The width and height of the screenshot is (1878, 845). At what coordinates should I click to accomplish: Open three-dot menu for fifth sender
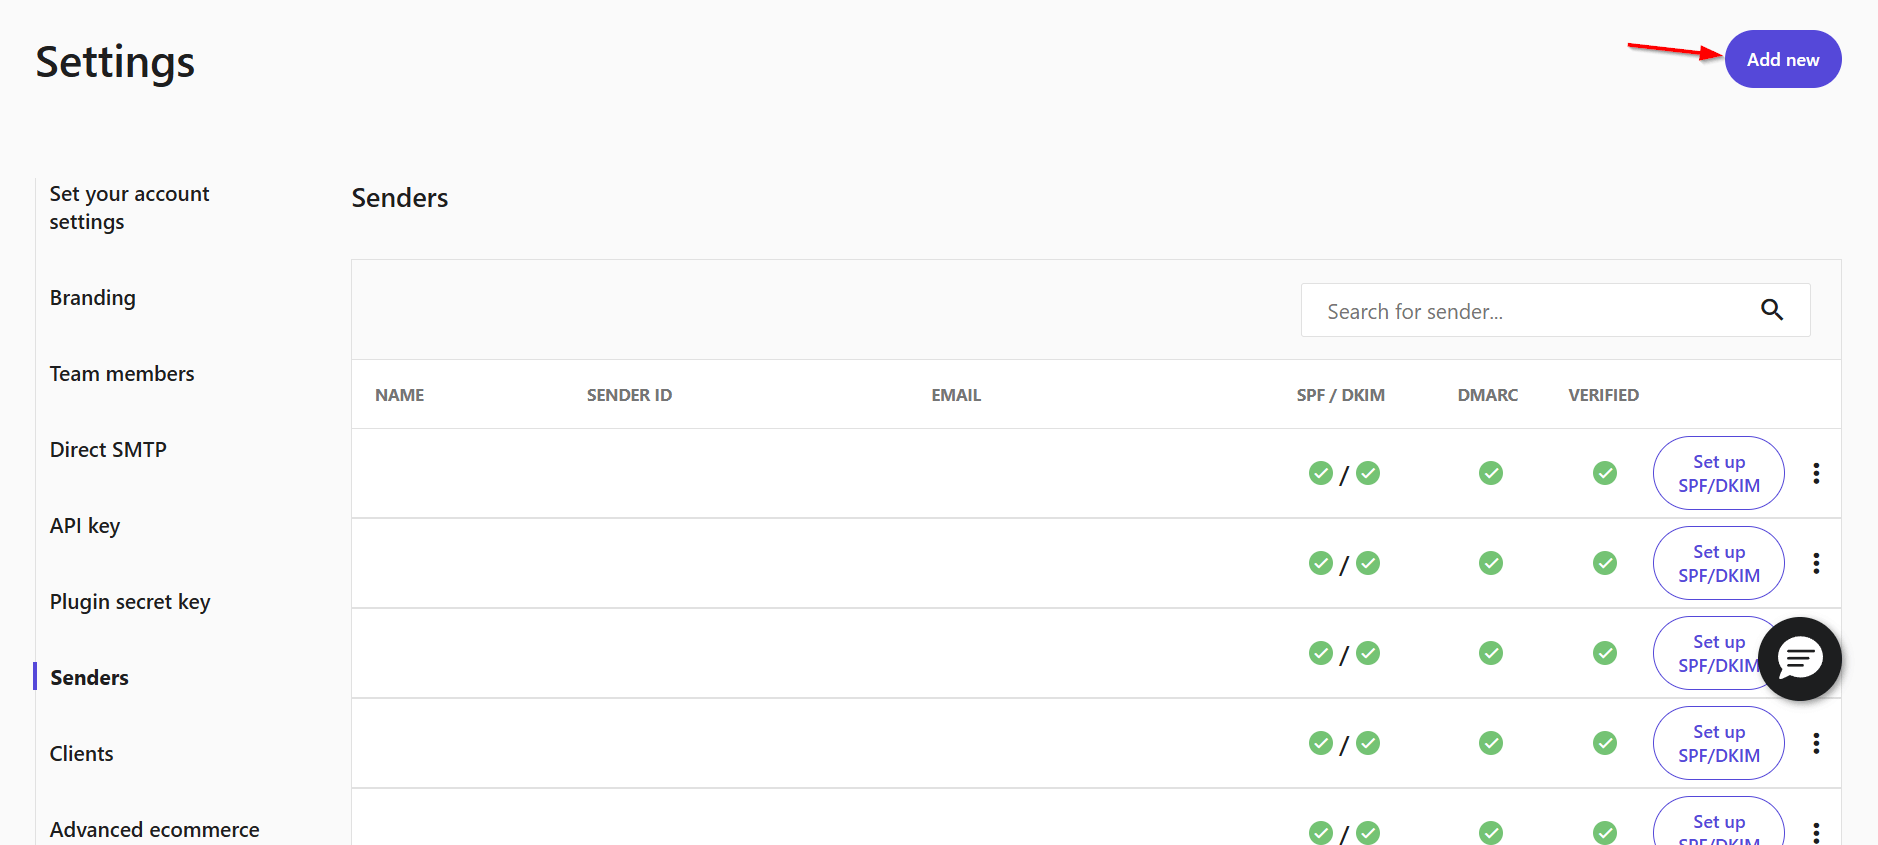pos(1816,832)
